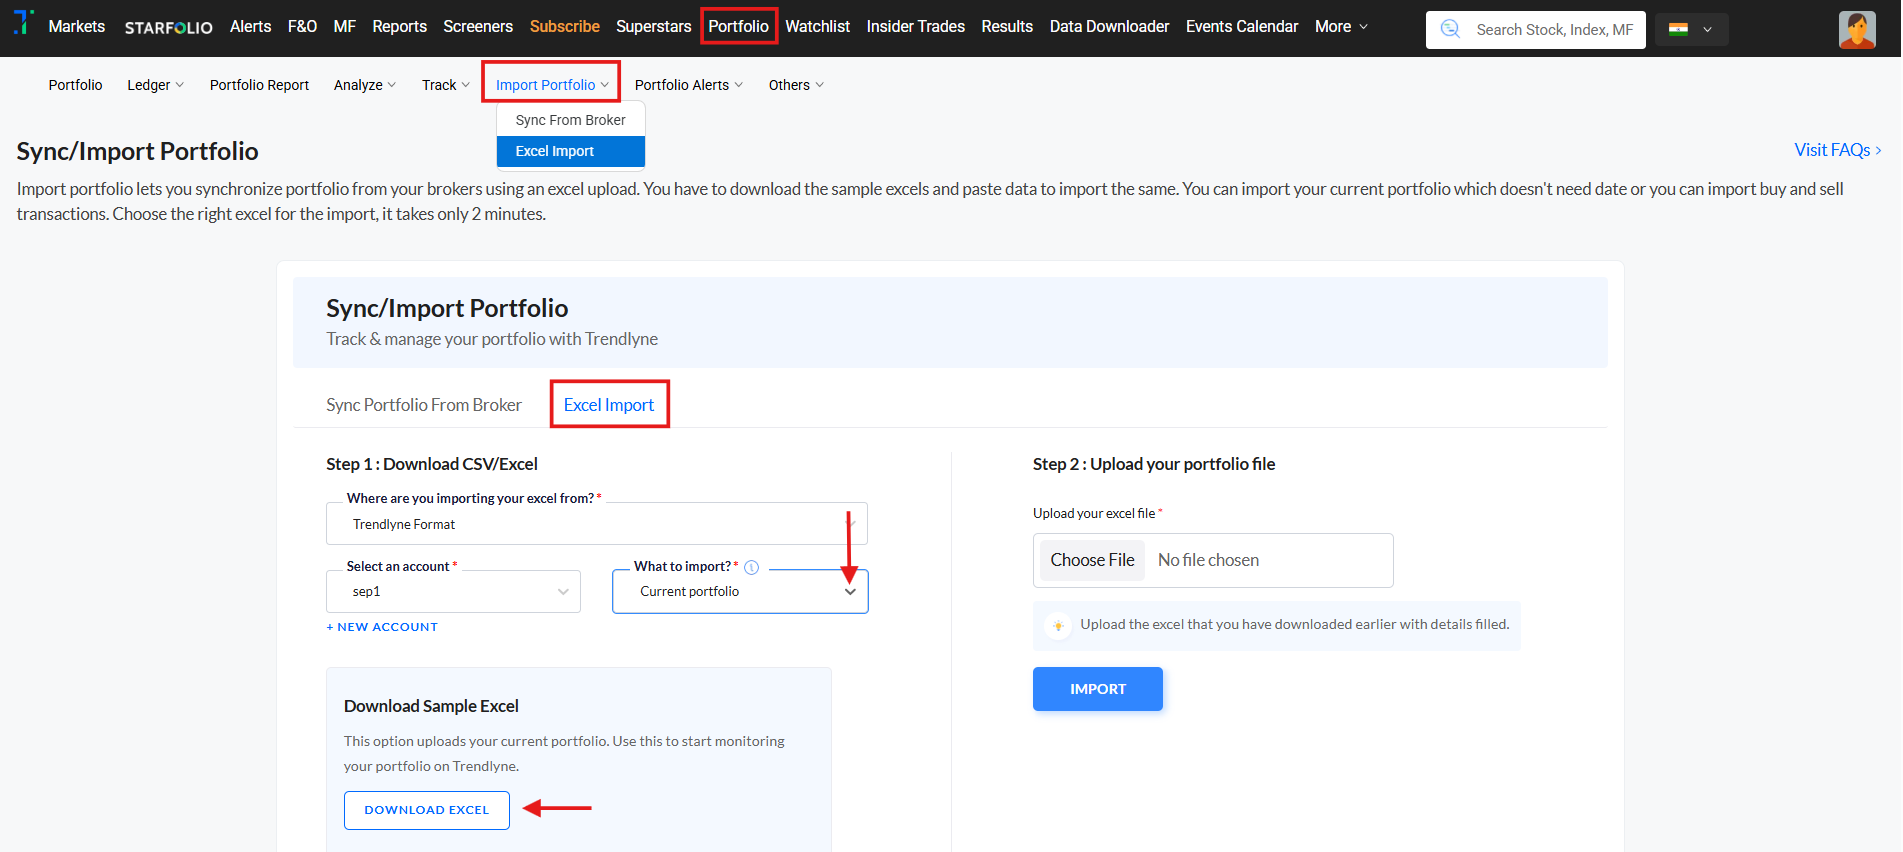This screenshot has width=1903, height=852.
Task: Open the Import Portfolio dropdown
Action: coord(552,85)
